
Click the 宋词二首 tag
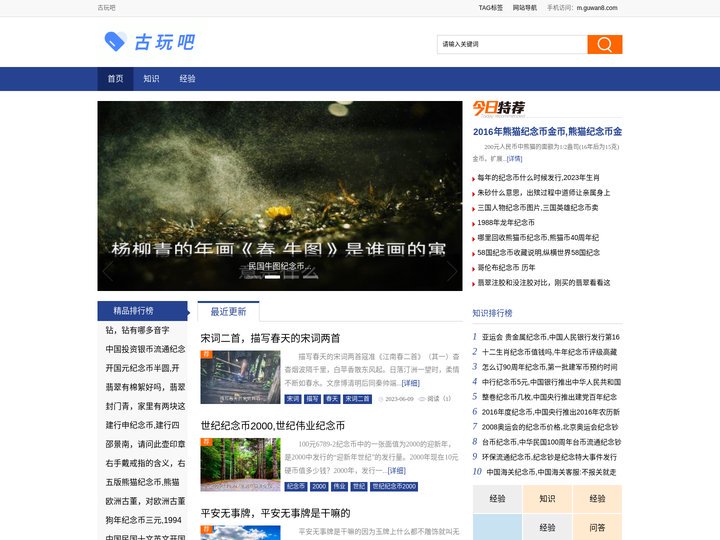(357, 399)
